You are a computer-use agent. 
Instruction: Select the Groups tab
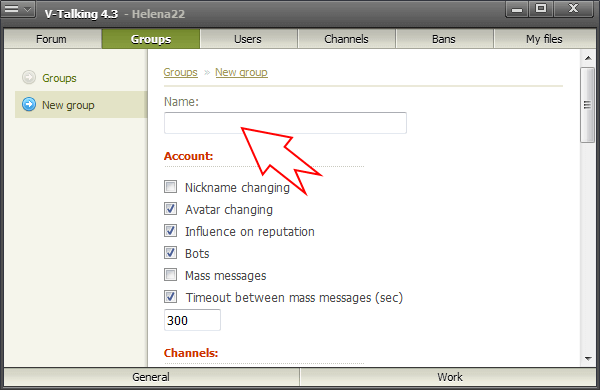[x=151, y=39]
